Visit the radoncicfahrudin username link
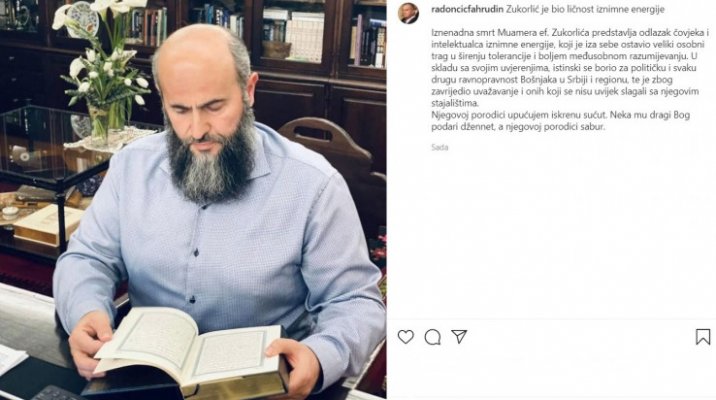716x400 pixels. (467, 9)
